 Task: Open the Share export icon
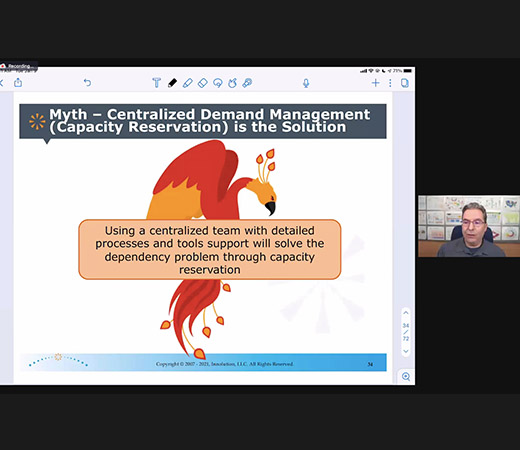point(18,82)
